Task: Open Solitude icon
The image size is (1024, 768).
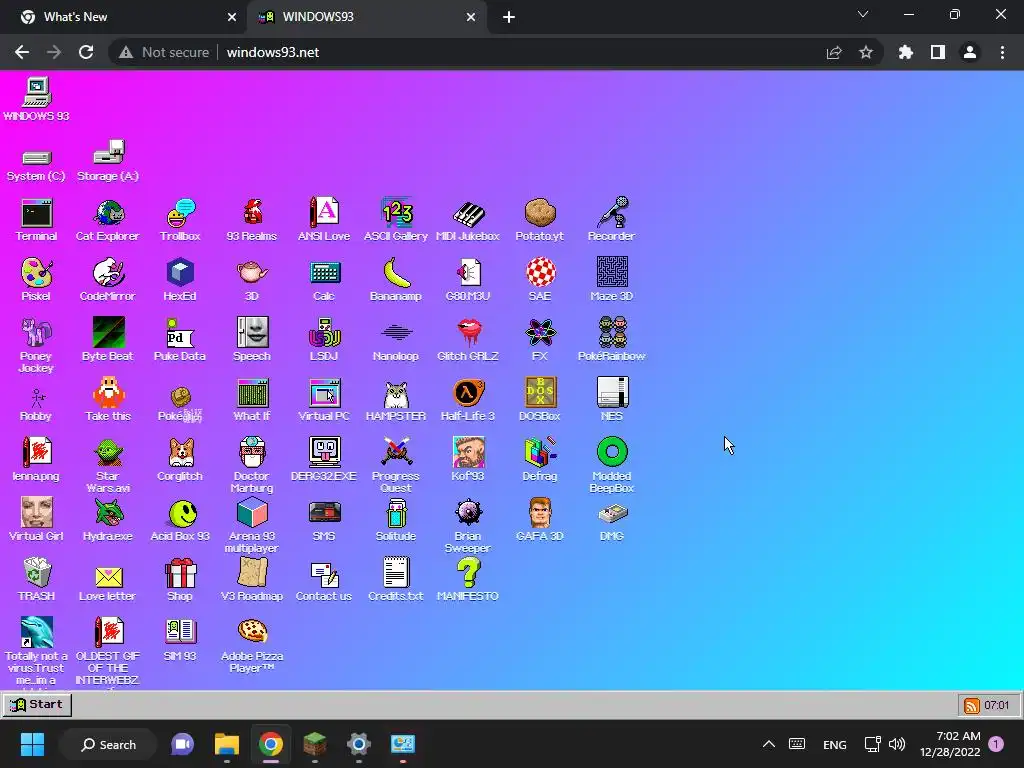Action: [396, 520]
